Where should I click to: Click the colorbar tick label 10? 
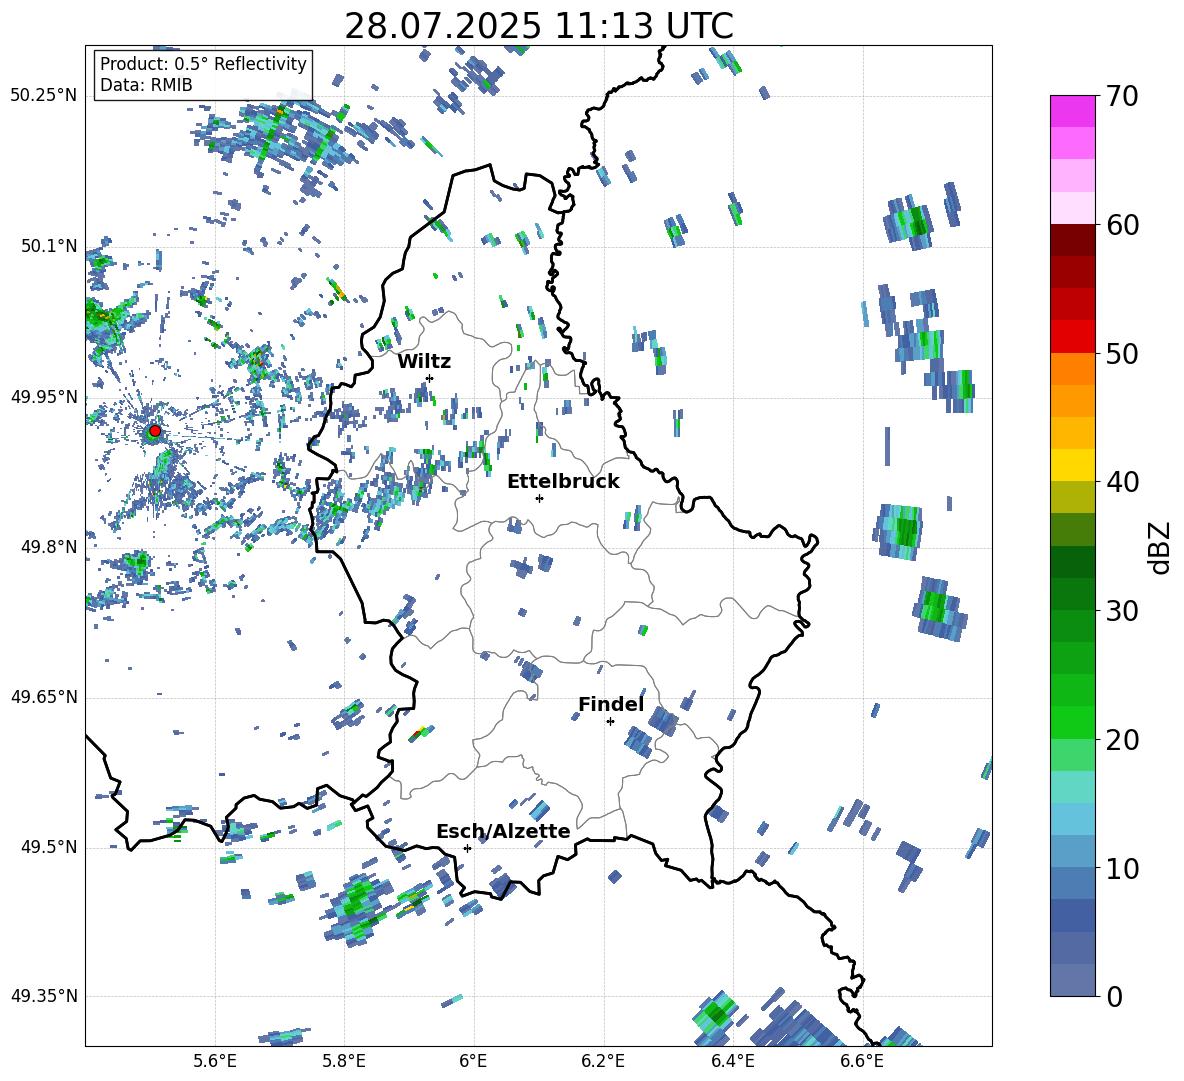[x=1122, y=869]
